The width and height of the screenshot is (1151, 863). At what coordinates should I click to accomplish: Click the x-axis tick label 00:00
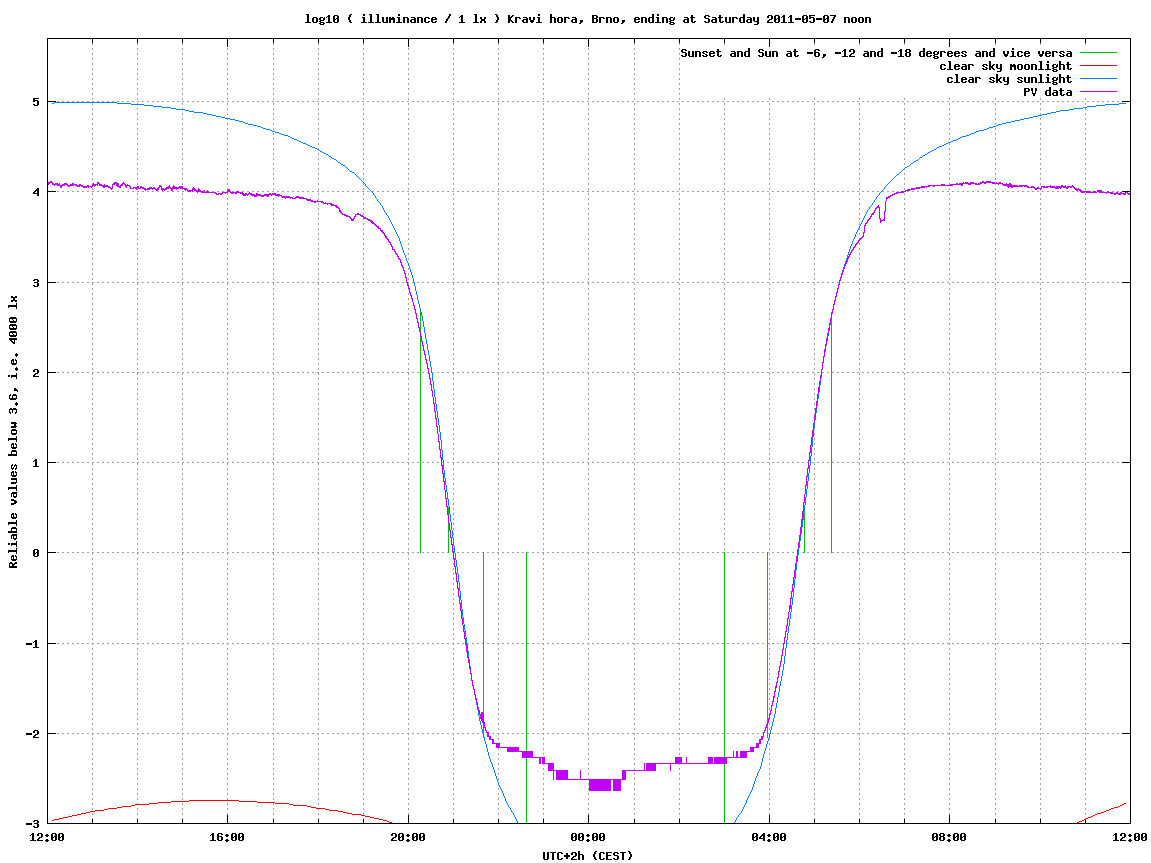click(588, 837)
